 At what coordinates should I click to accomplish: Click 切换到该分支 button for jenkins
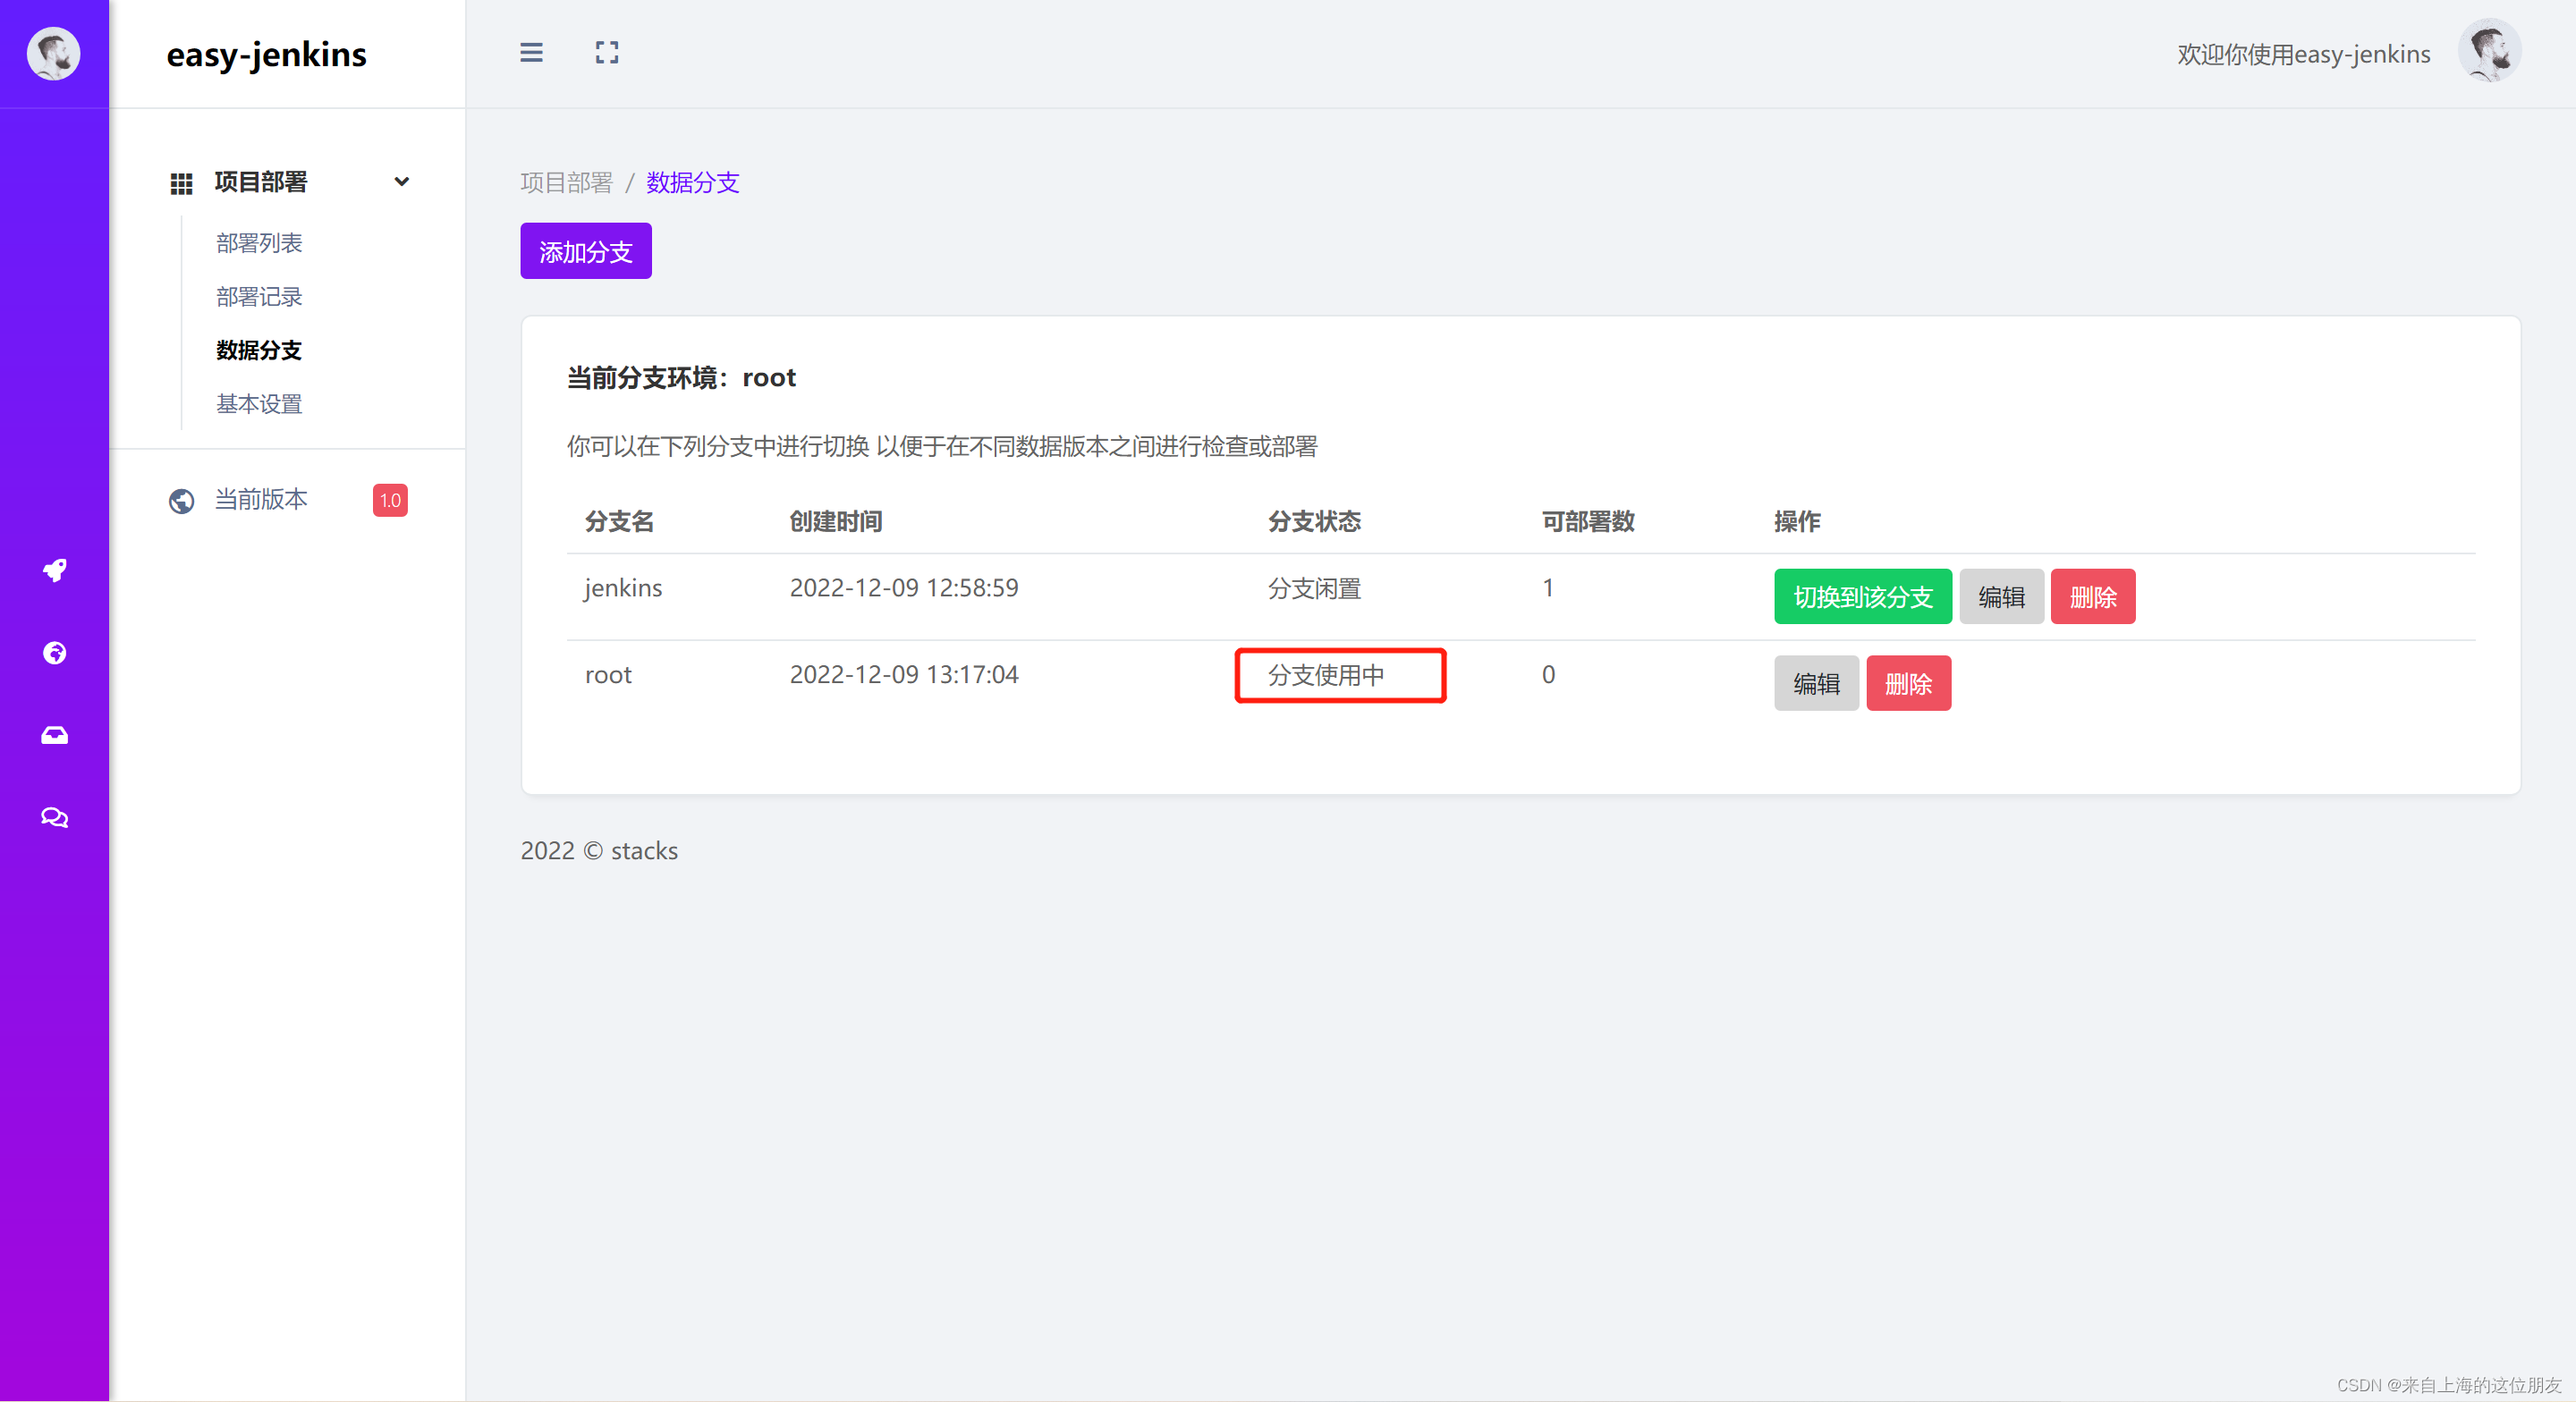coord(1861,595)
